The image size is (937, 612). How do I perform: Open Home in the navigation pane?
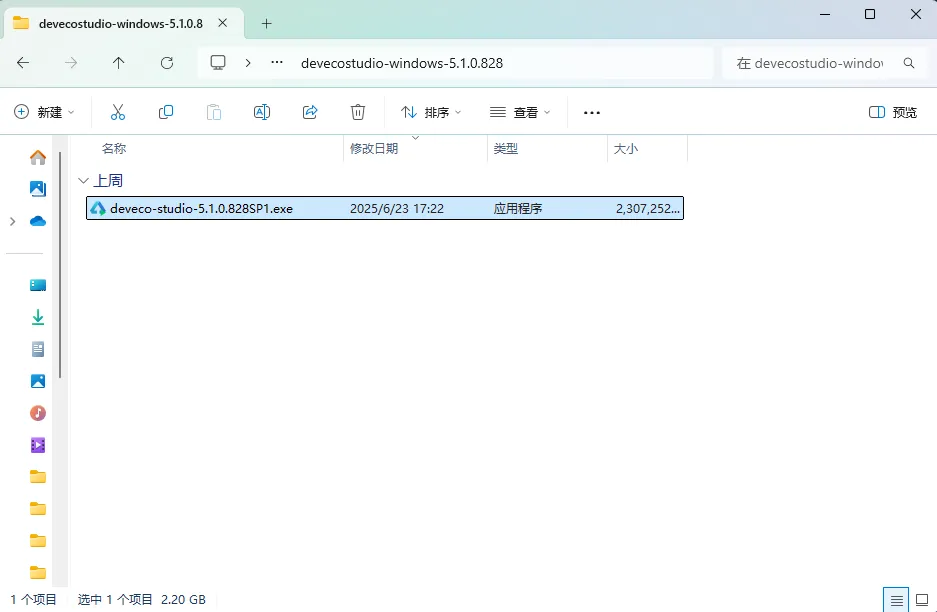[38, 157]
